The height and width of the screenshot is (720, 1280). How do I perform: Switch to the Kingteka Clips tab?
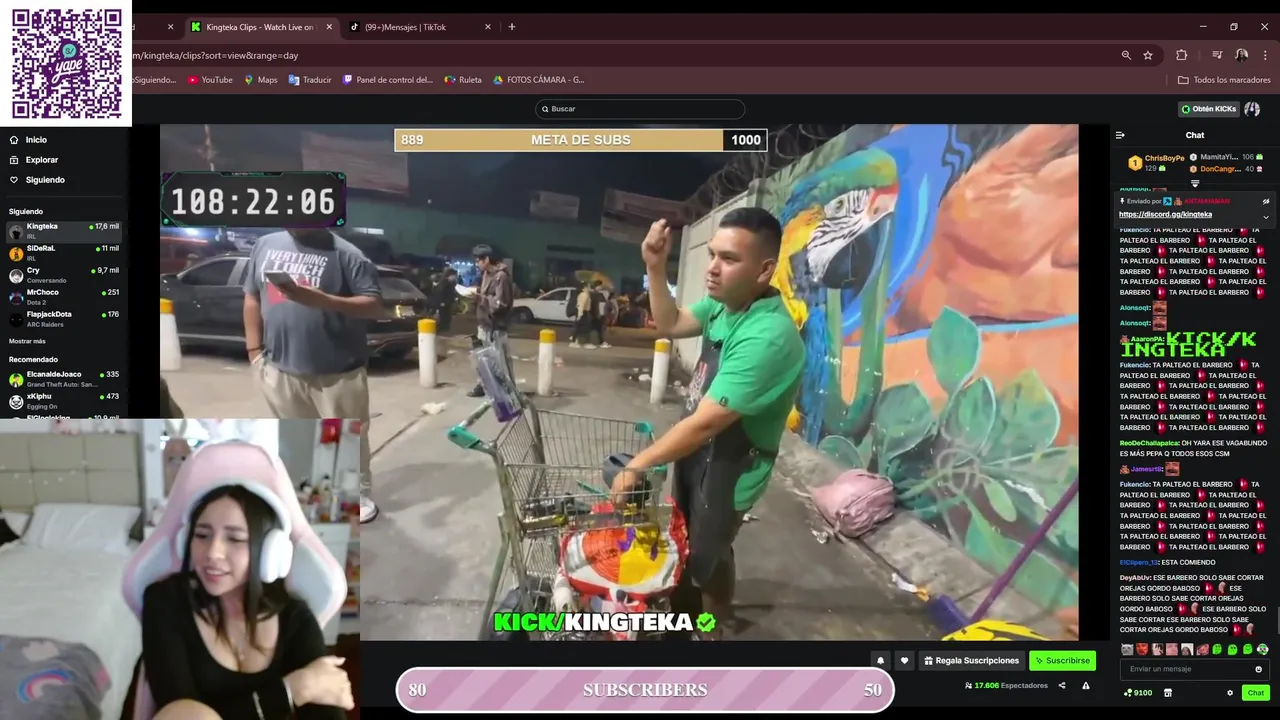[x=261, y=27]
